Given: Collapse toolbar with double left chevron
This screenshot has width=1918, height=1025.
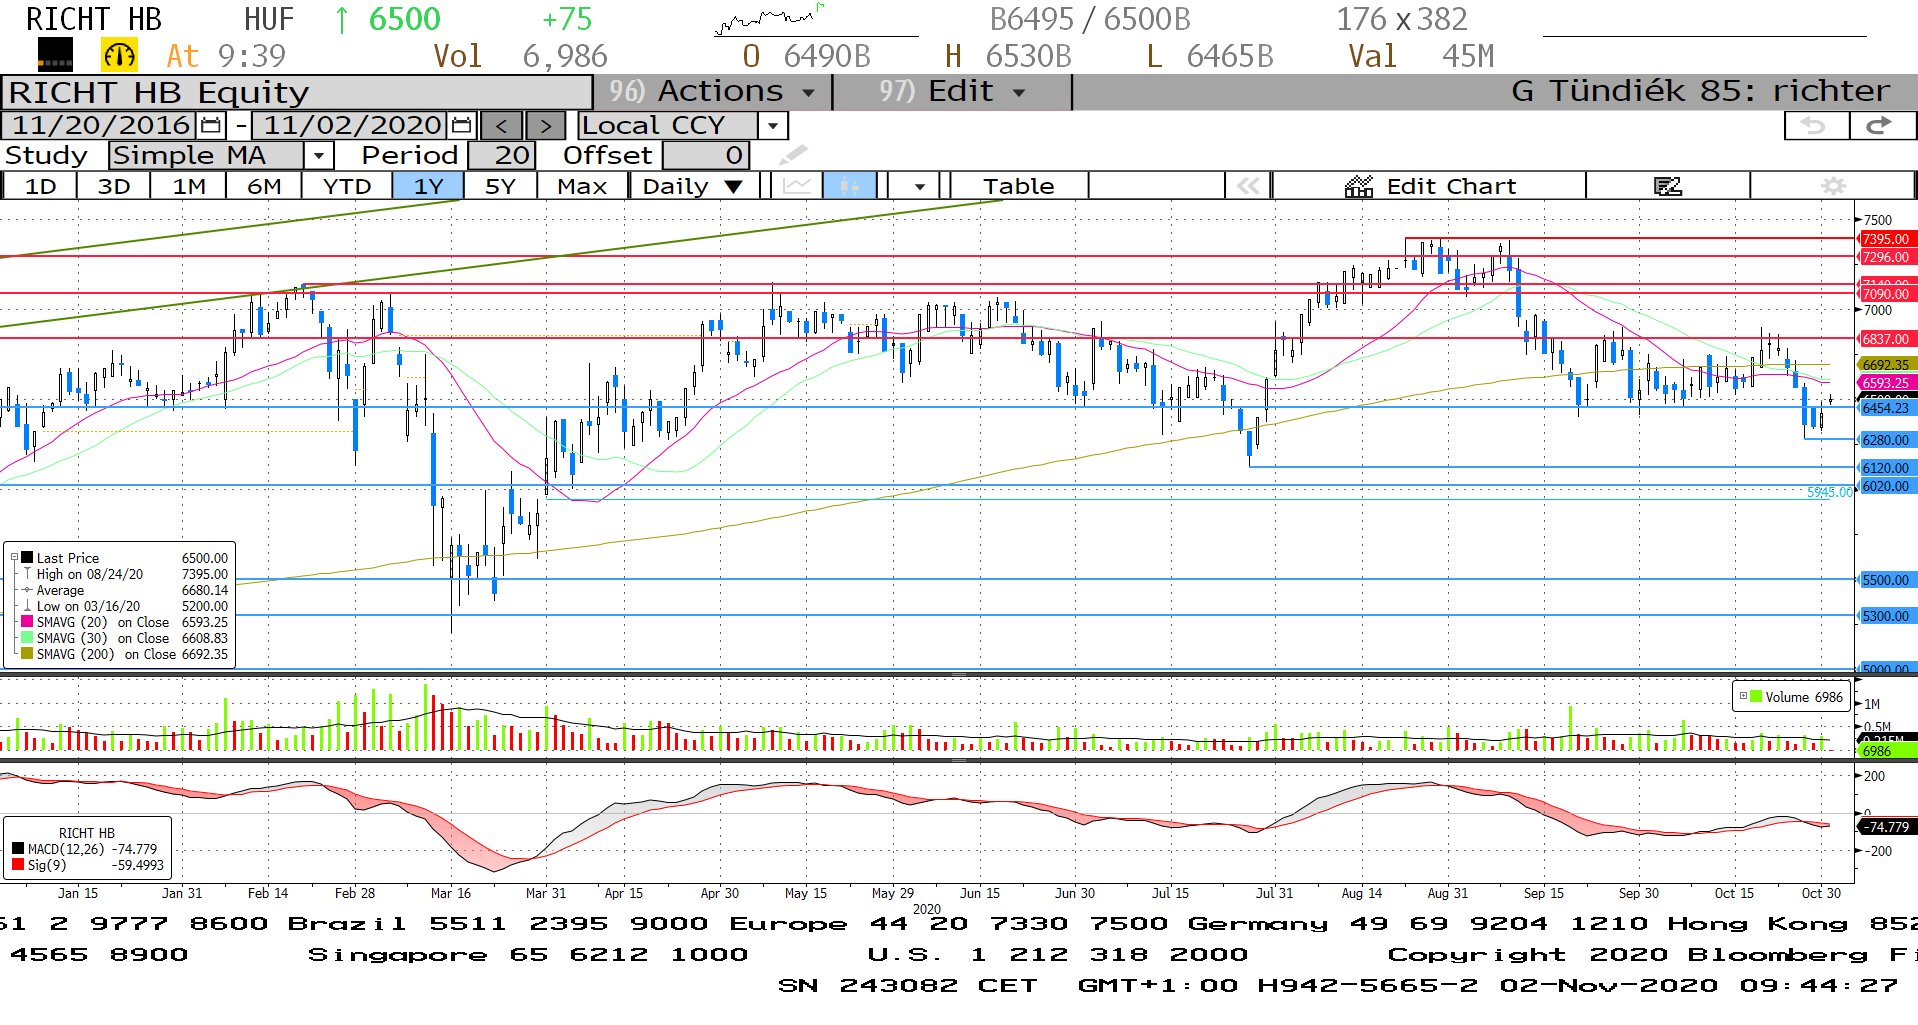Looking at the screenshot, I should pos(1248,186).
